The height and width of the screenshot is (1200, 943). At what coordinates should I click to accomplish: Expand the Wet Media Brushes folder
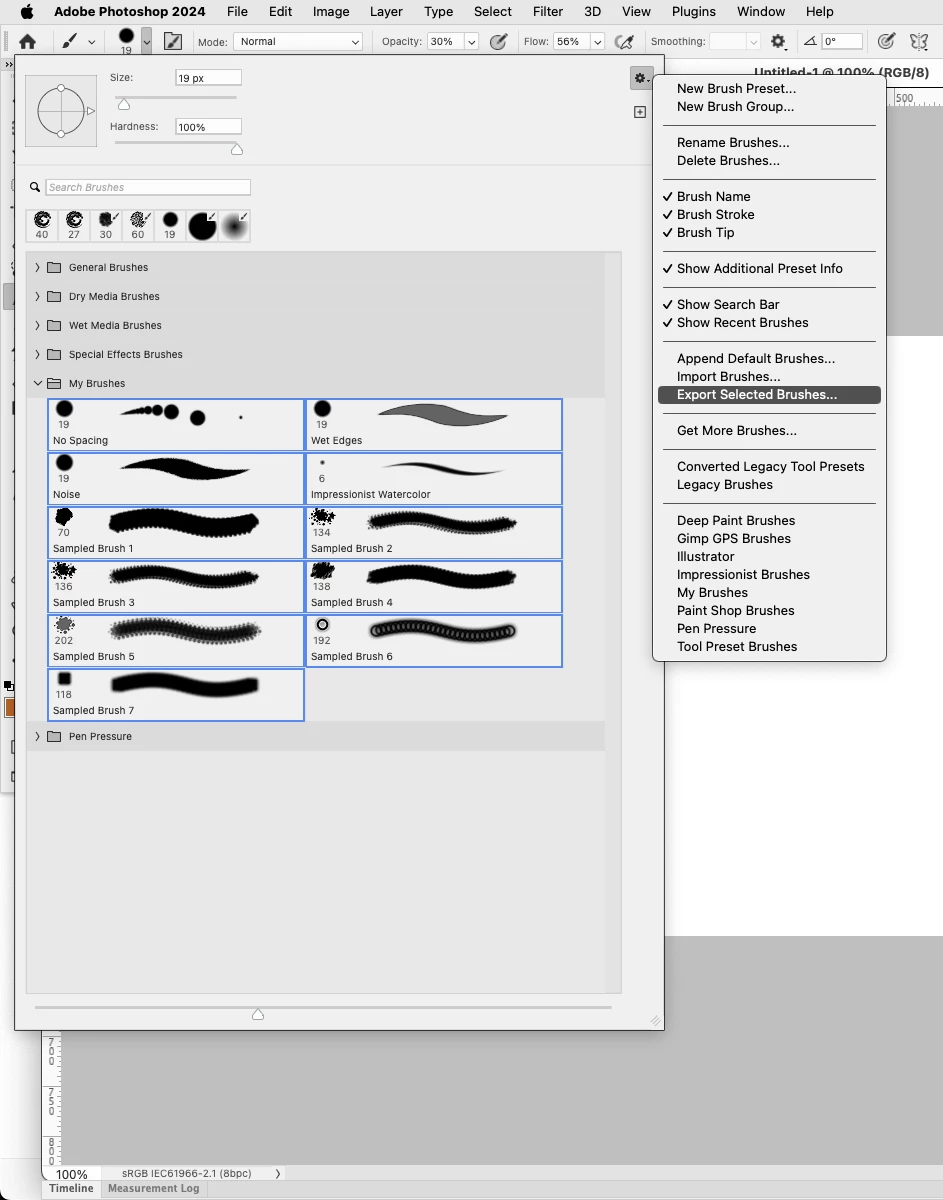(38, 326)
